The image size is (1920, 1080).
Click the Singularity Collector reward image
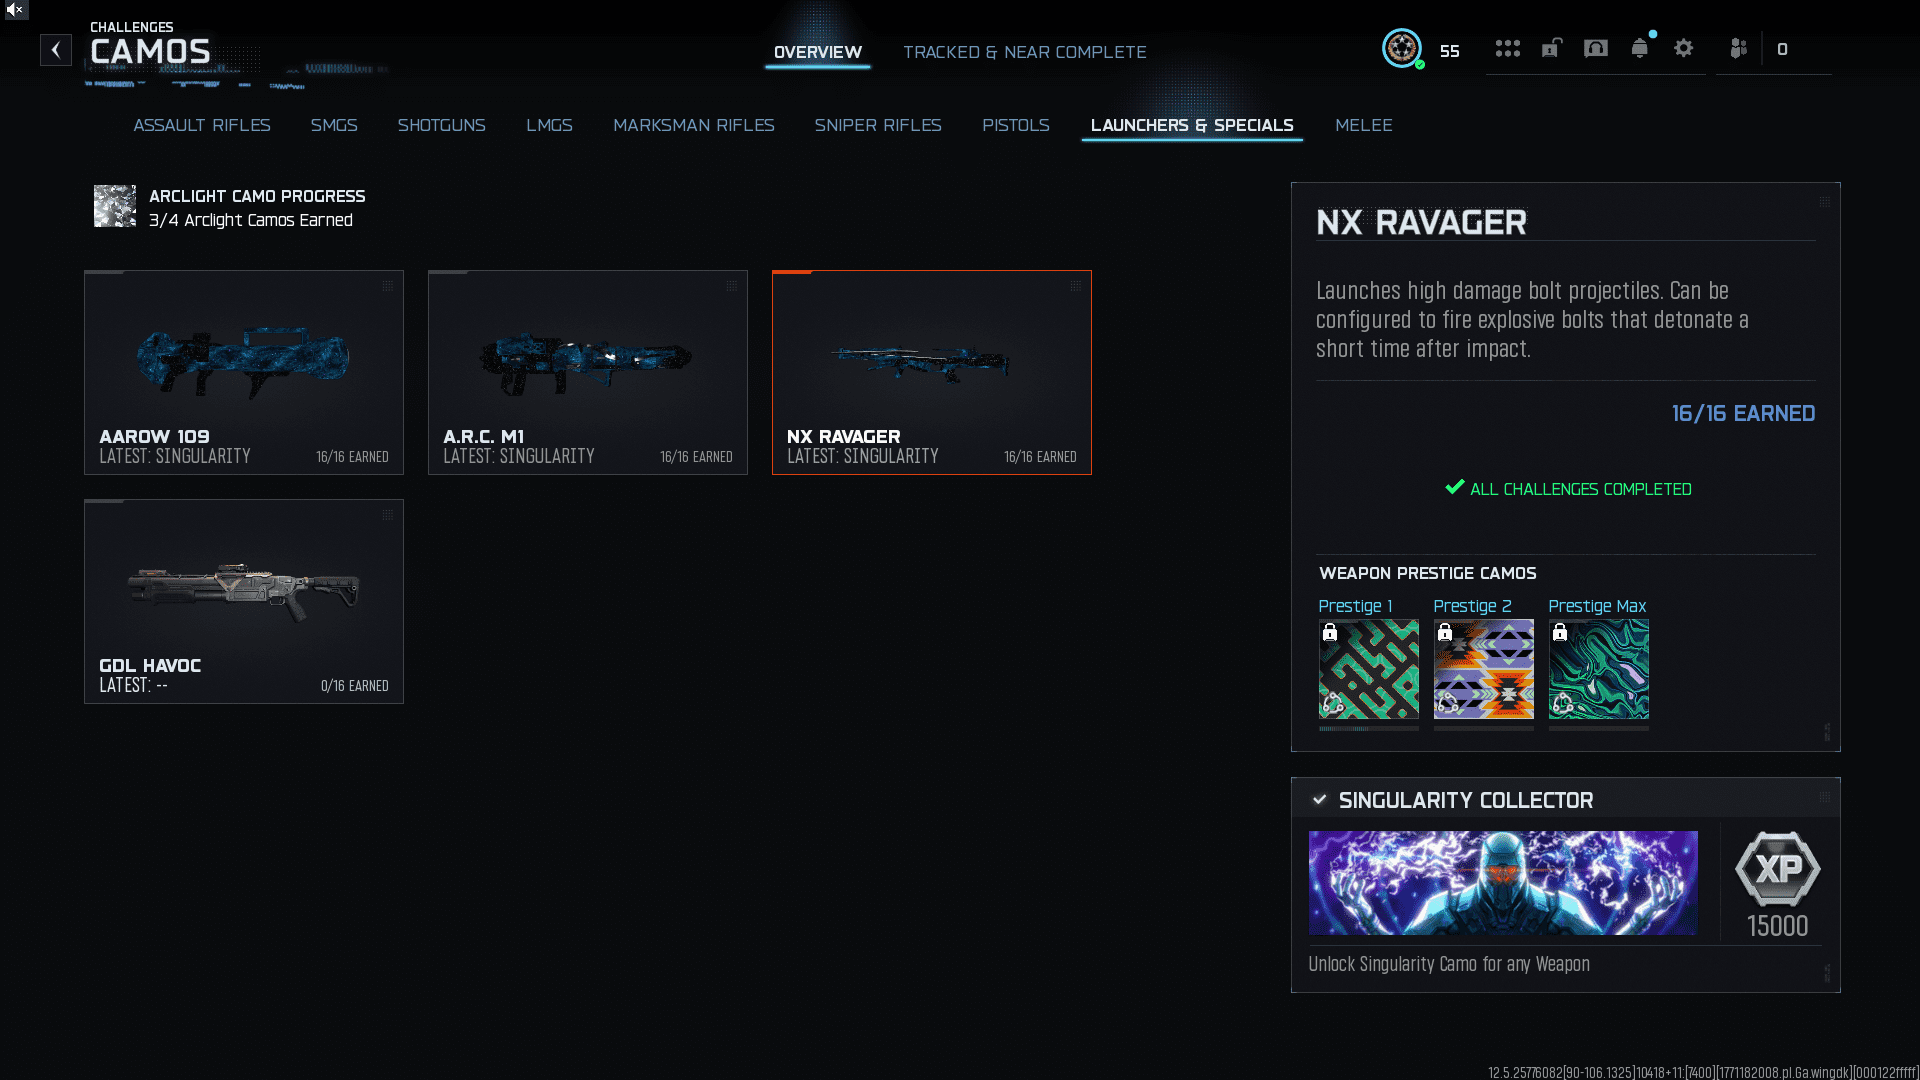[x=1502, y=883]
